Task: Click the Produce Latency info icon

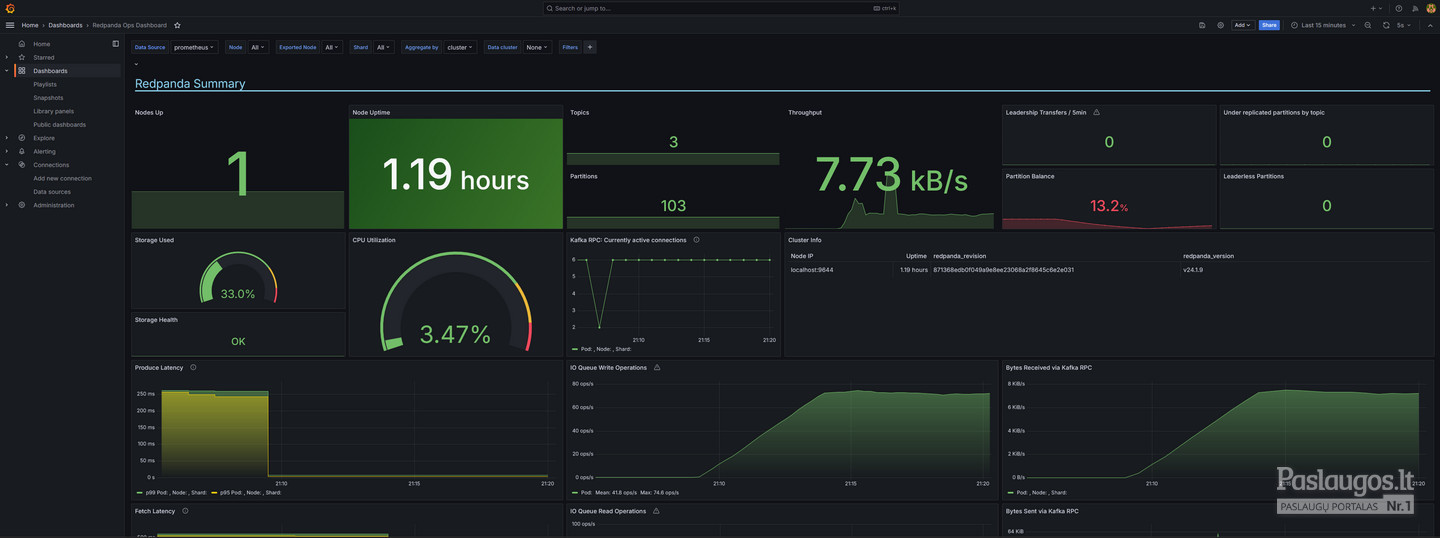Action: tap(193, 367)
